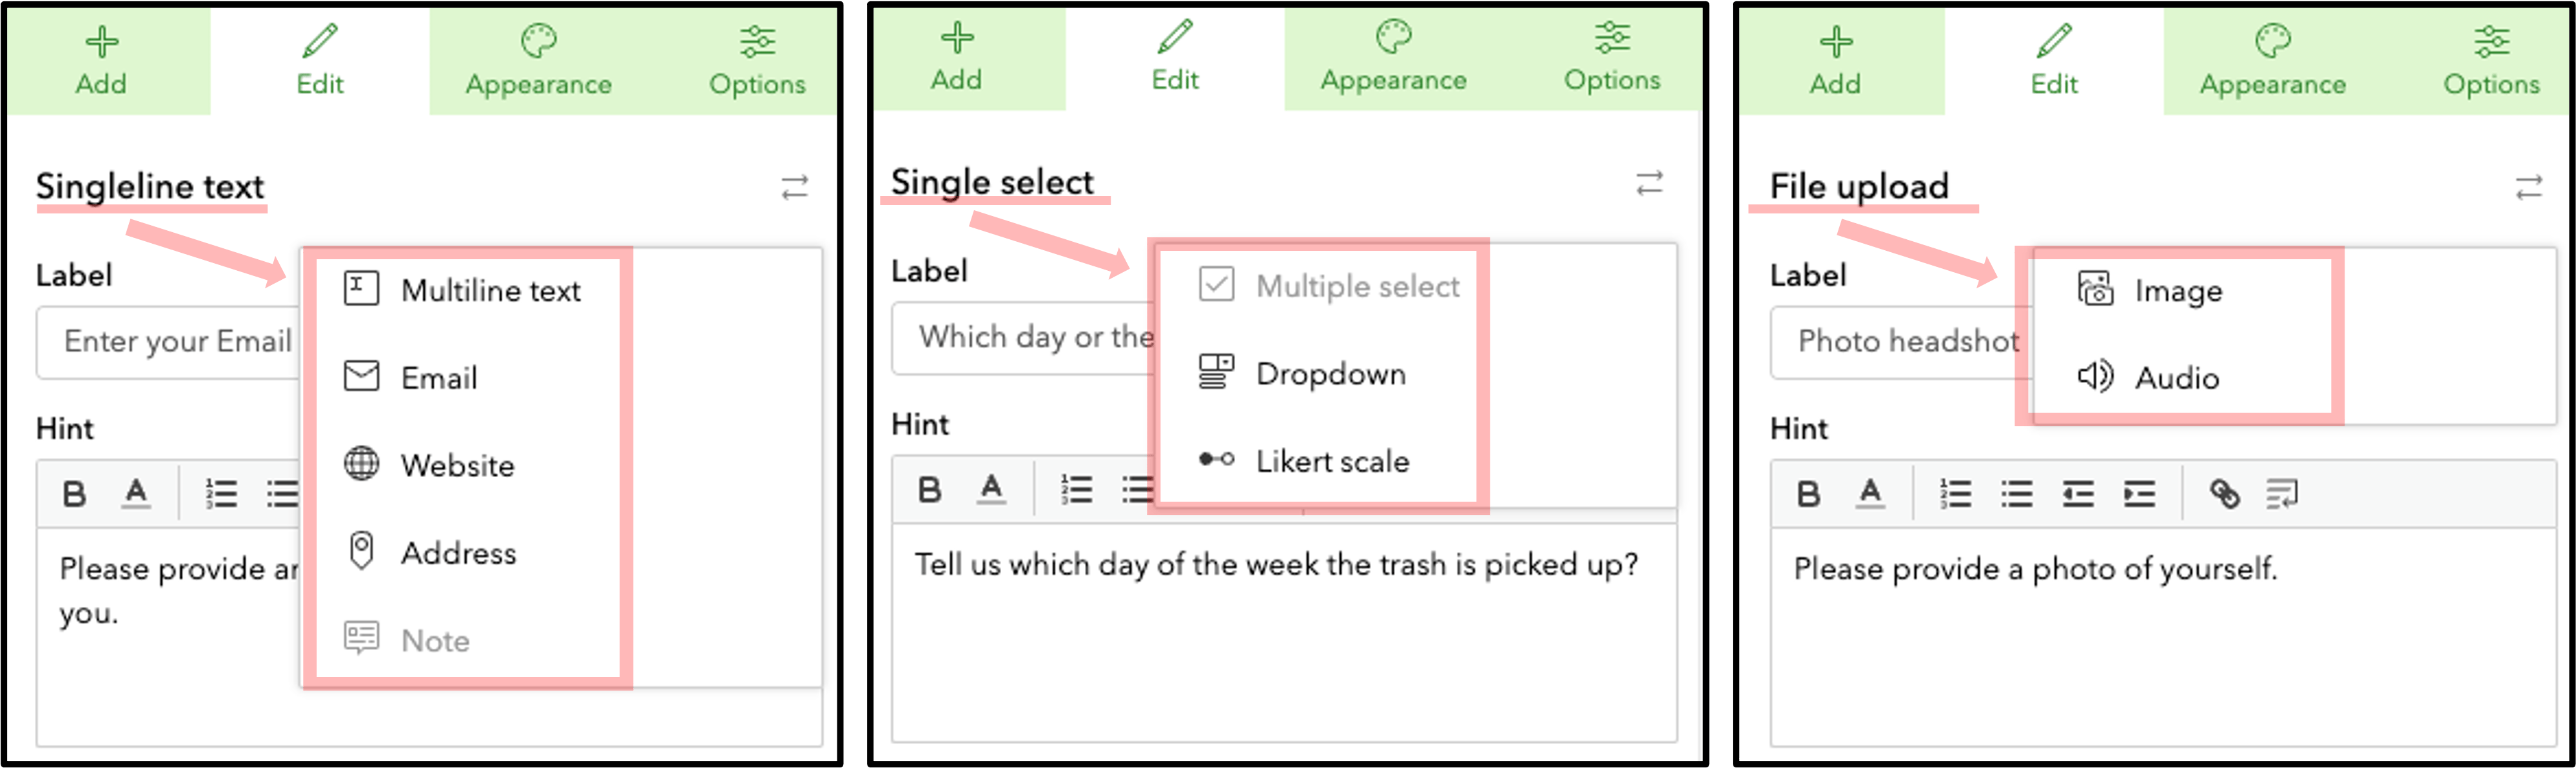This screenshot has height=768, width=2576.
Task: Select the Email option in the type list
Action: pos(439,378)
